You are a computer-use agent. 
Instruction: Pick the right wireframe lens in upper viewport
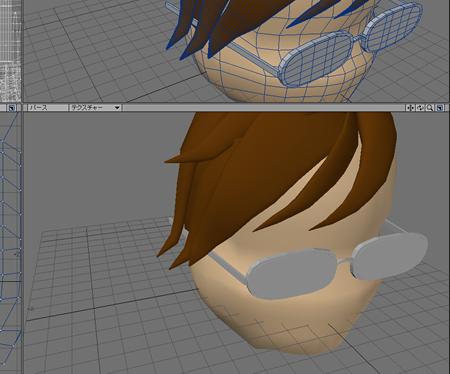[393, 27]
